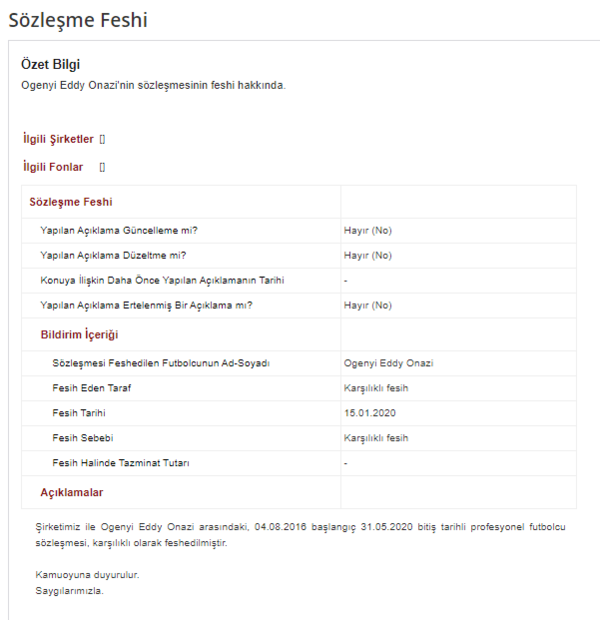Click the İlgili Şirketler label

click(58, 139)
